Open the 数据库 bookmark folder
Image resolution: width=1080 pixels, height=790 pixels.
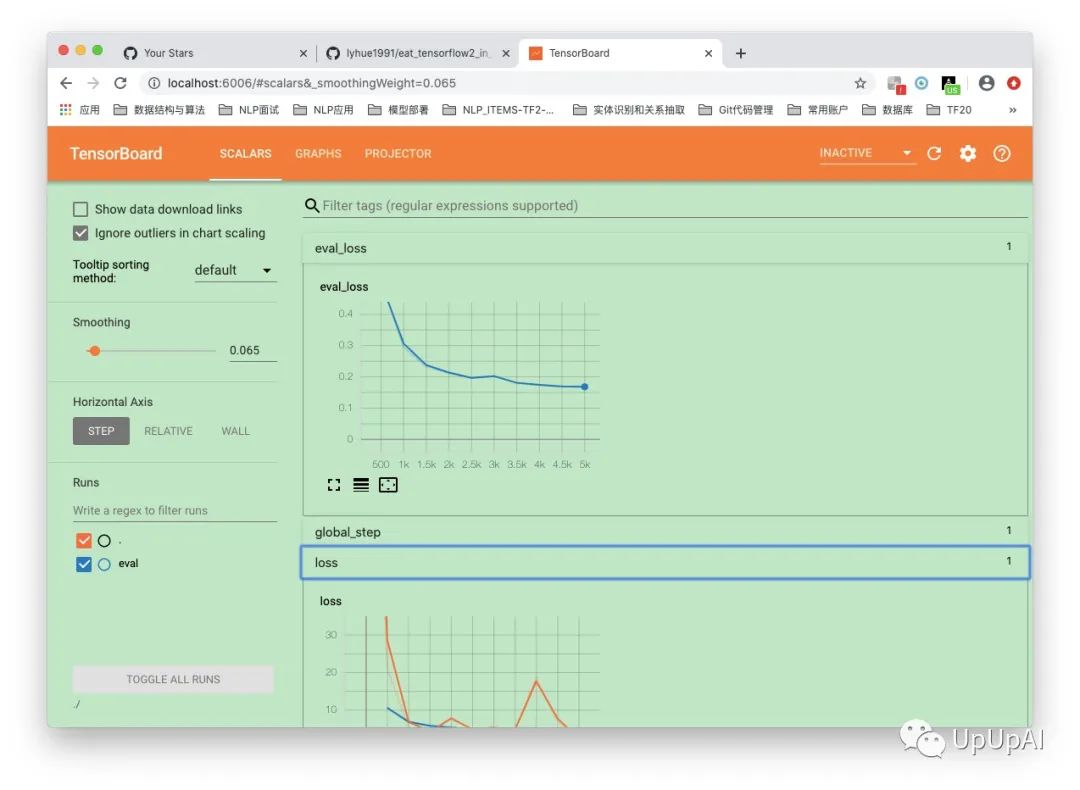click(887, 110)
